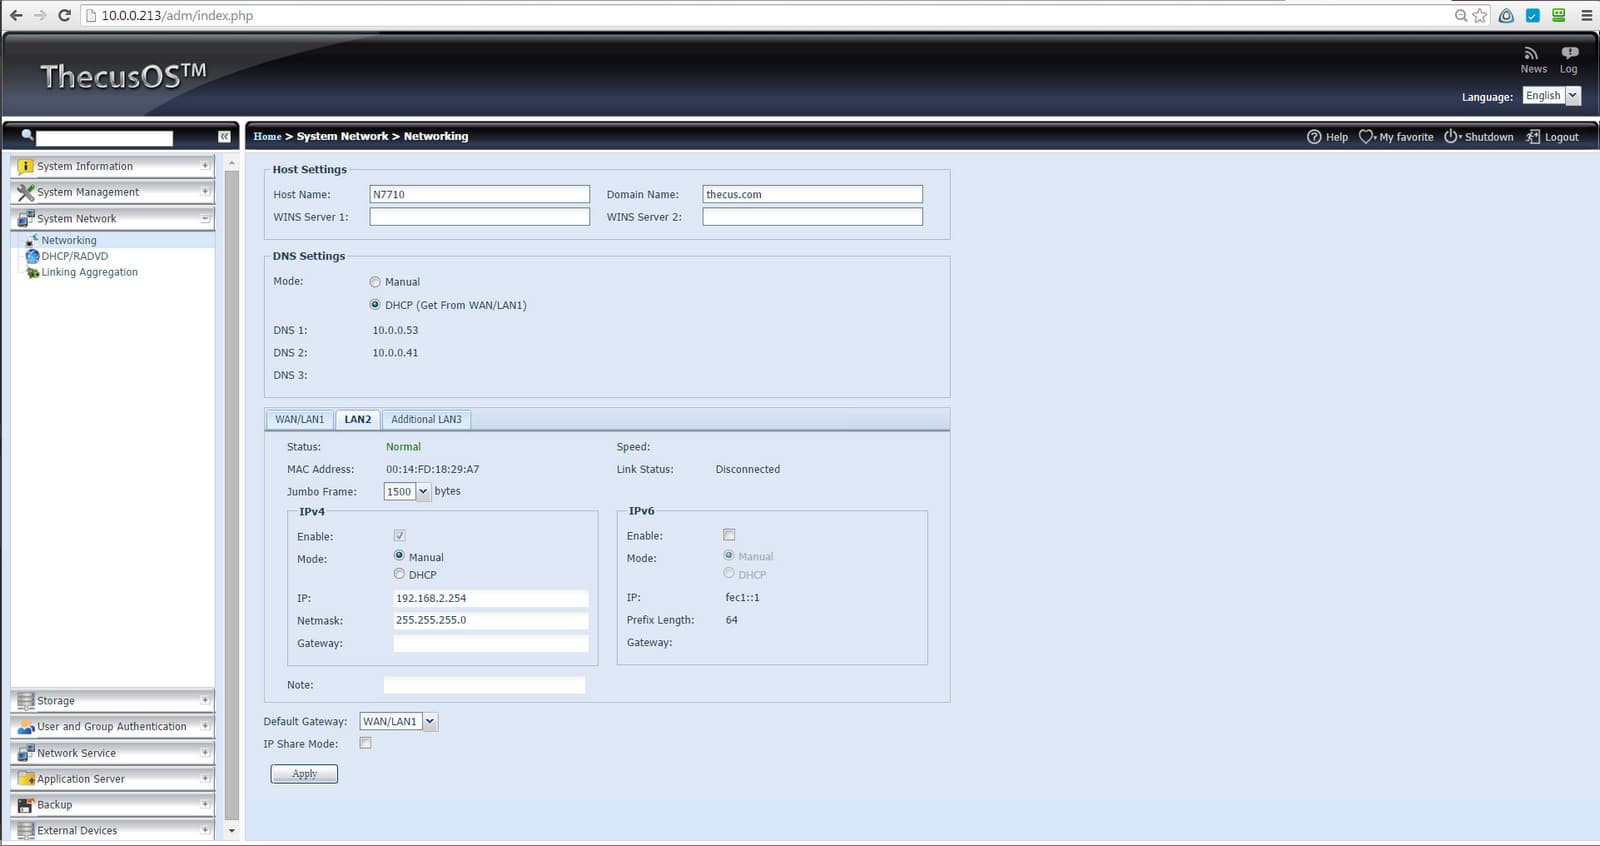
Task: Click the DHCP/RADVD globe icon
Action: 32,256
